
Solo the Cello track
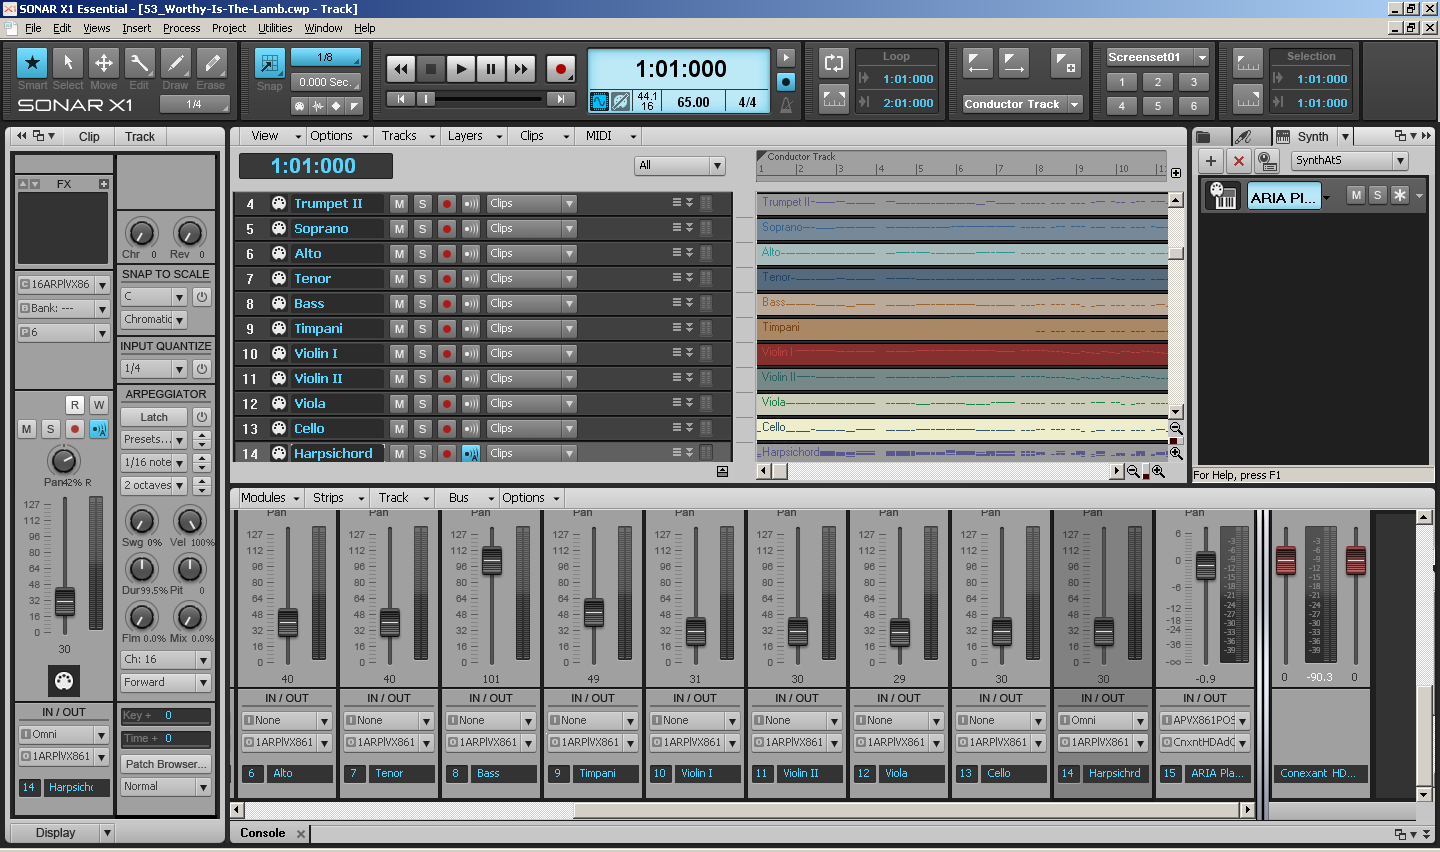(x=422, y=428)
